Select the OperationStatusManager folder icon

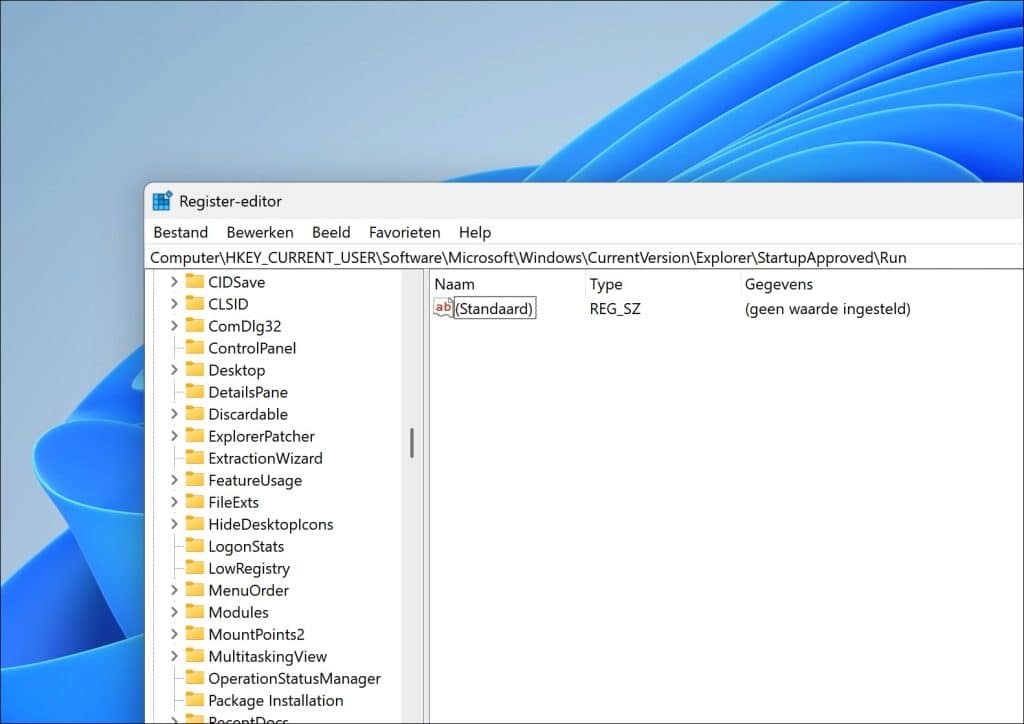[194, 678]
